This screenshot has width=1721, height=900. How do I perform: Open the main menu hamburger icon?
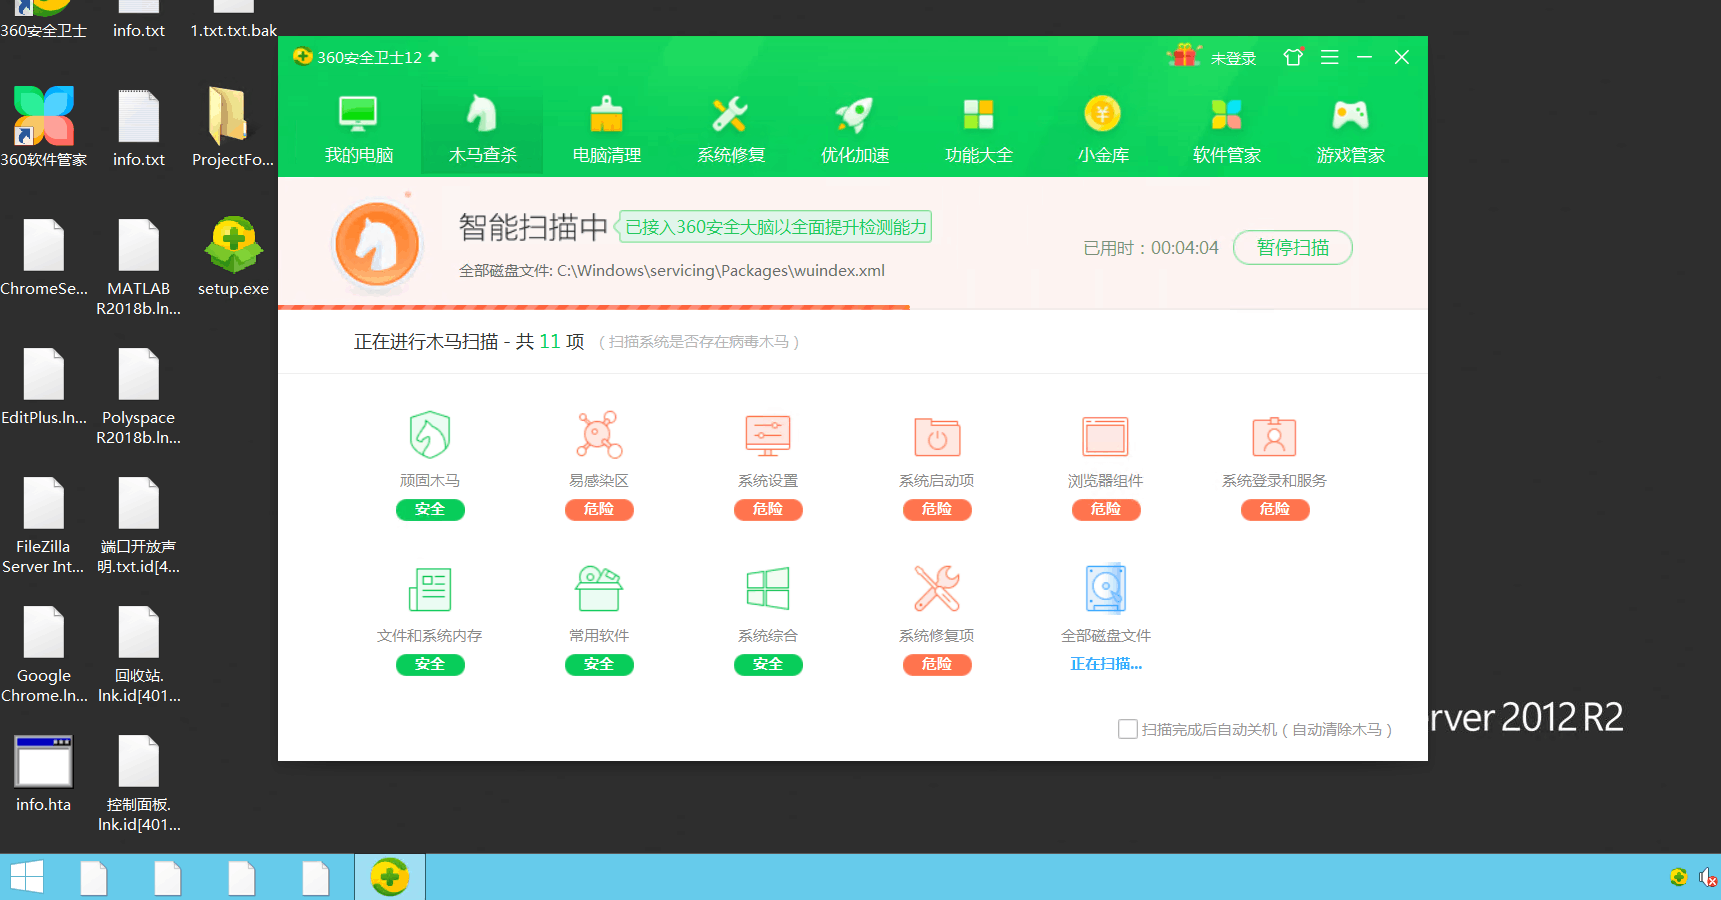pos(1329,57)
